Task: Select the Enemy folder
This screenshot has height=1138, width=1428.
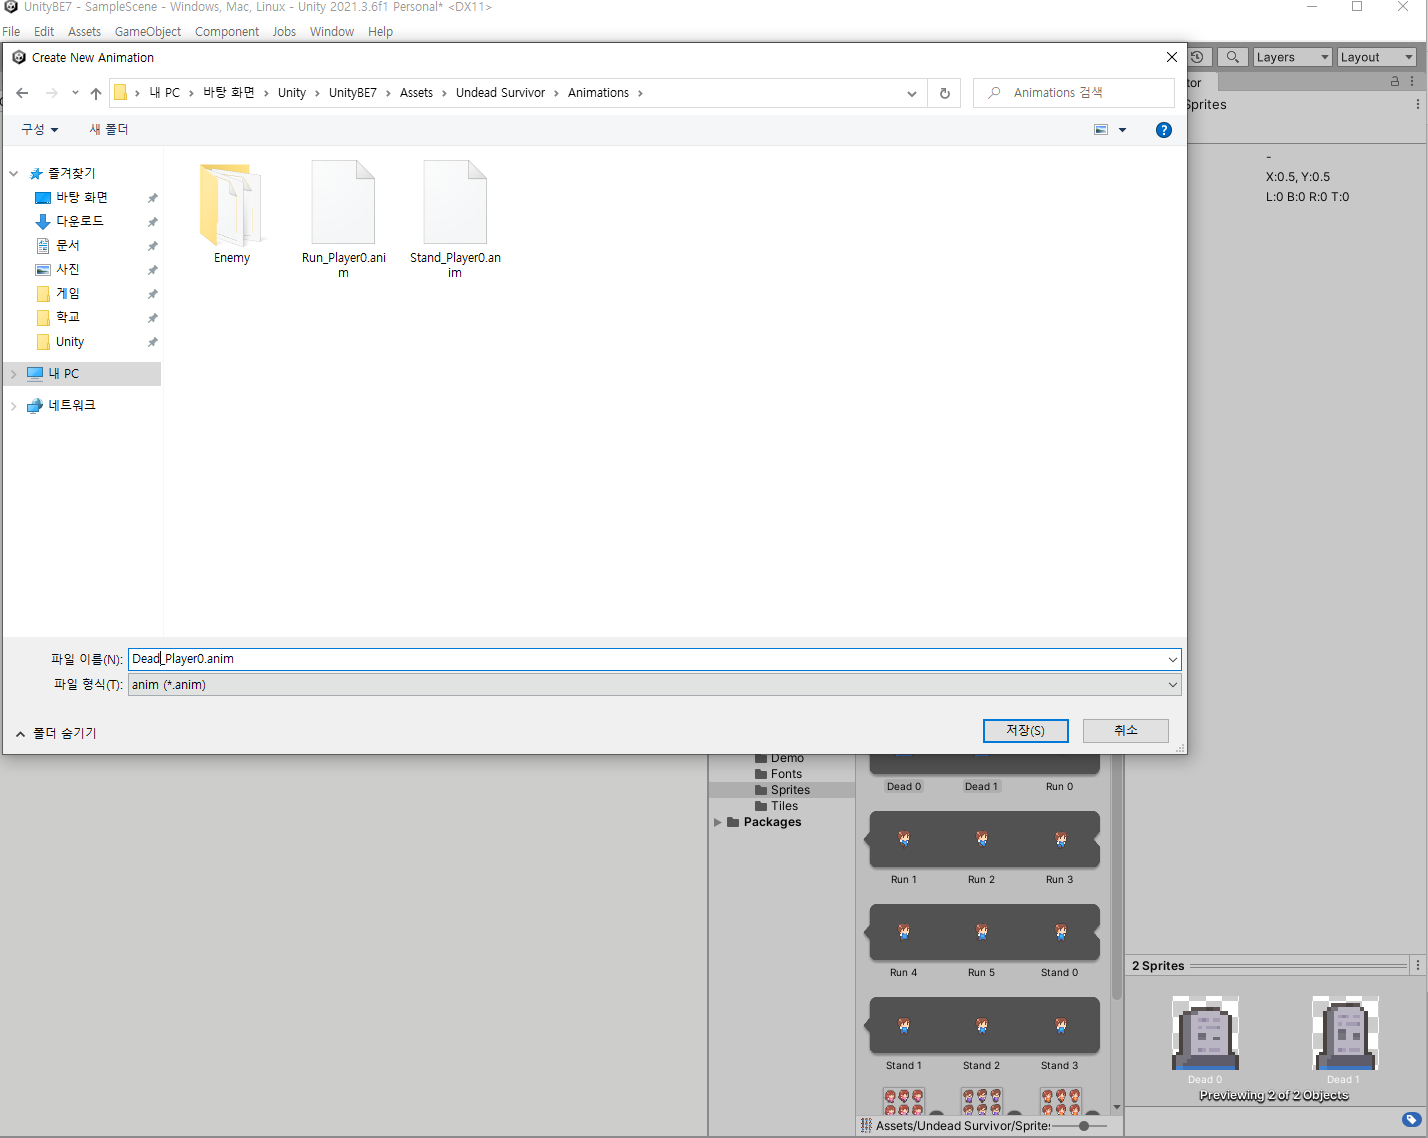Action: point(231,213)
